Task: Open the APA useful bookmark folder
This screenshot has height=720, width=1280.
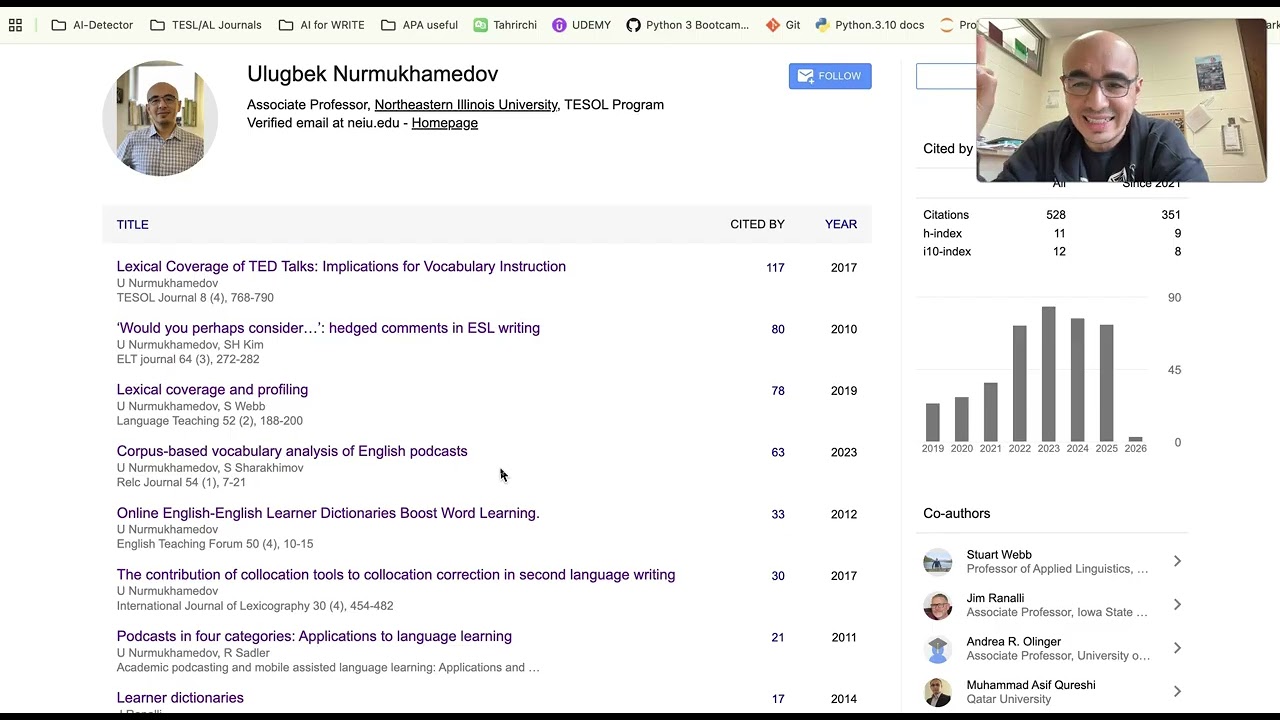Action: (420, 25)
